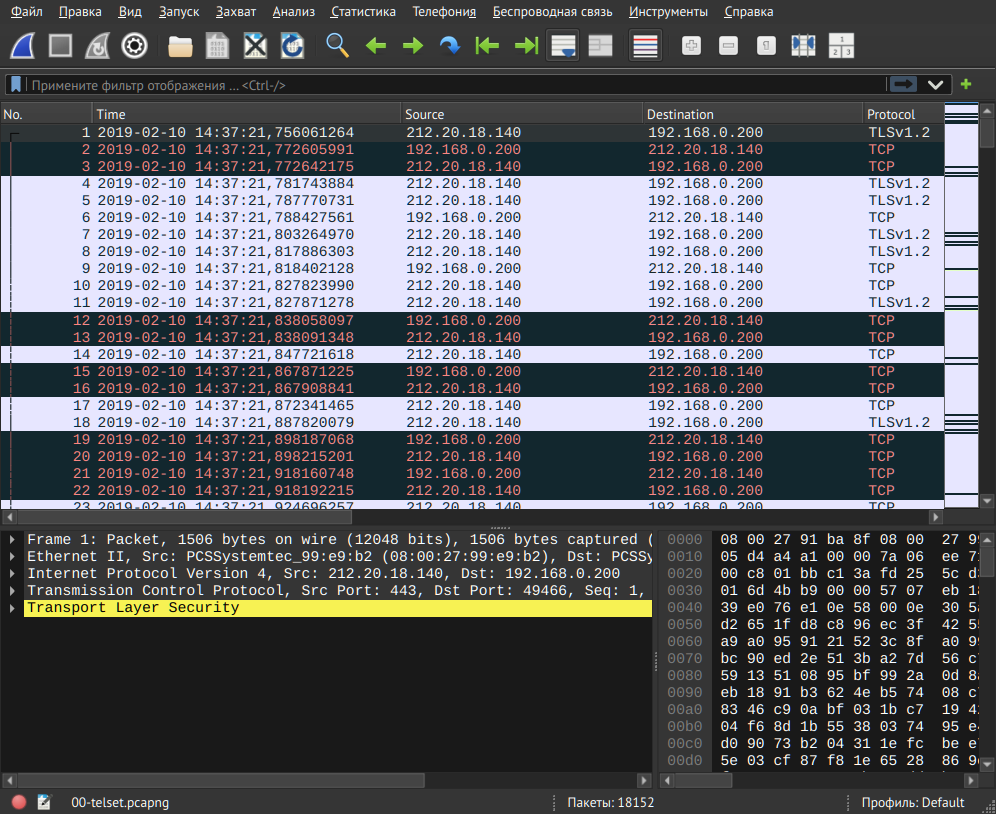Click the hex dump vertical scrollbar
Image resolution: width=996 pixels, height=814 pixels.
tap(987, 651)
